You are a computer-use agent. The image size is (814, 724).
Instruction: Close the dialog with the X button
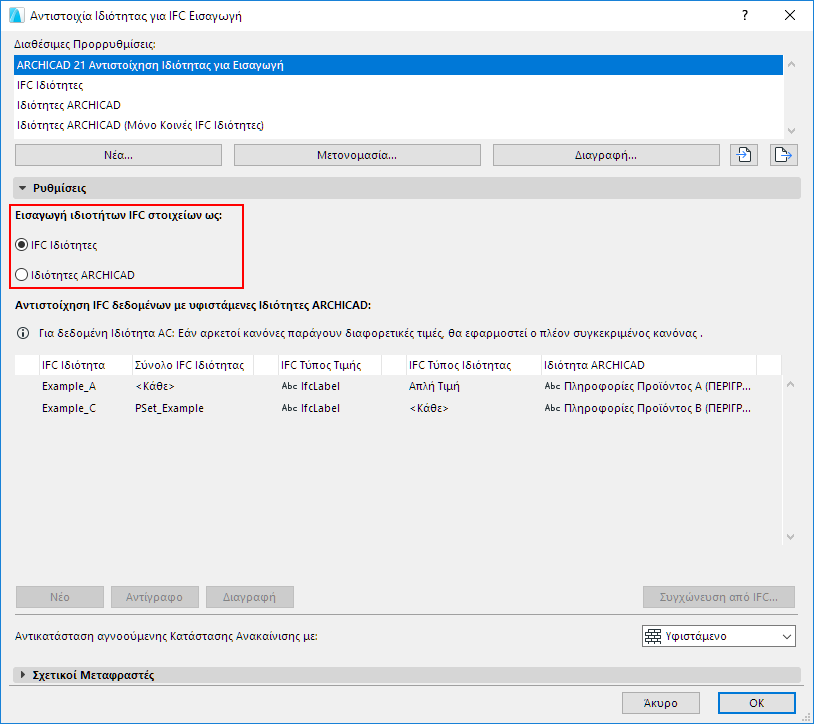click(790, 15)
